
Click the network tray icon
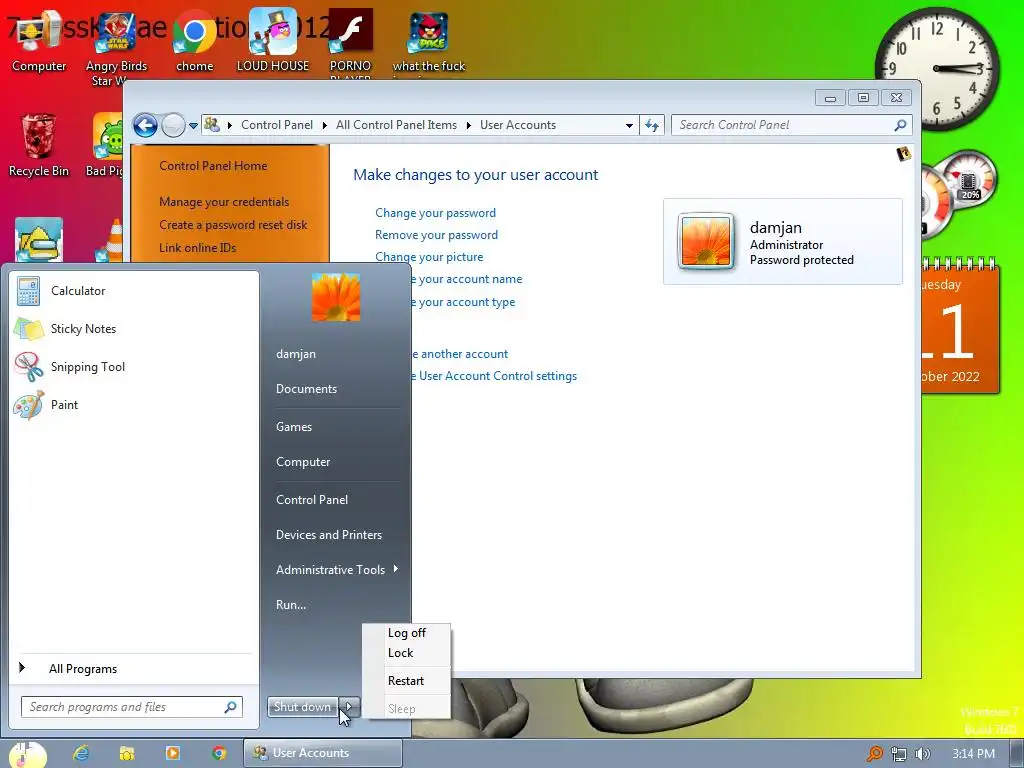pos(899,754)
